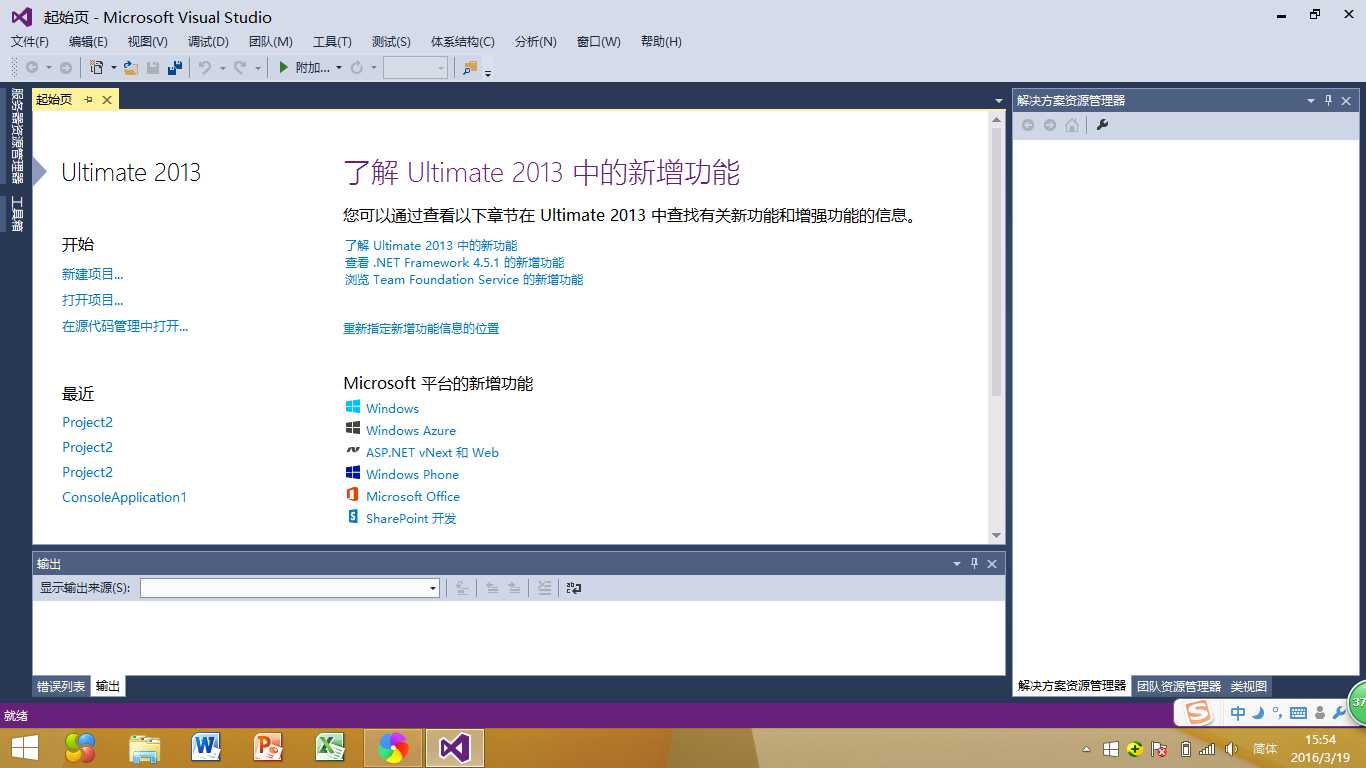
Task: Open the dropdown arrow next to 附加...
Action: click(x=339, y=68)
